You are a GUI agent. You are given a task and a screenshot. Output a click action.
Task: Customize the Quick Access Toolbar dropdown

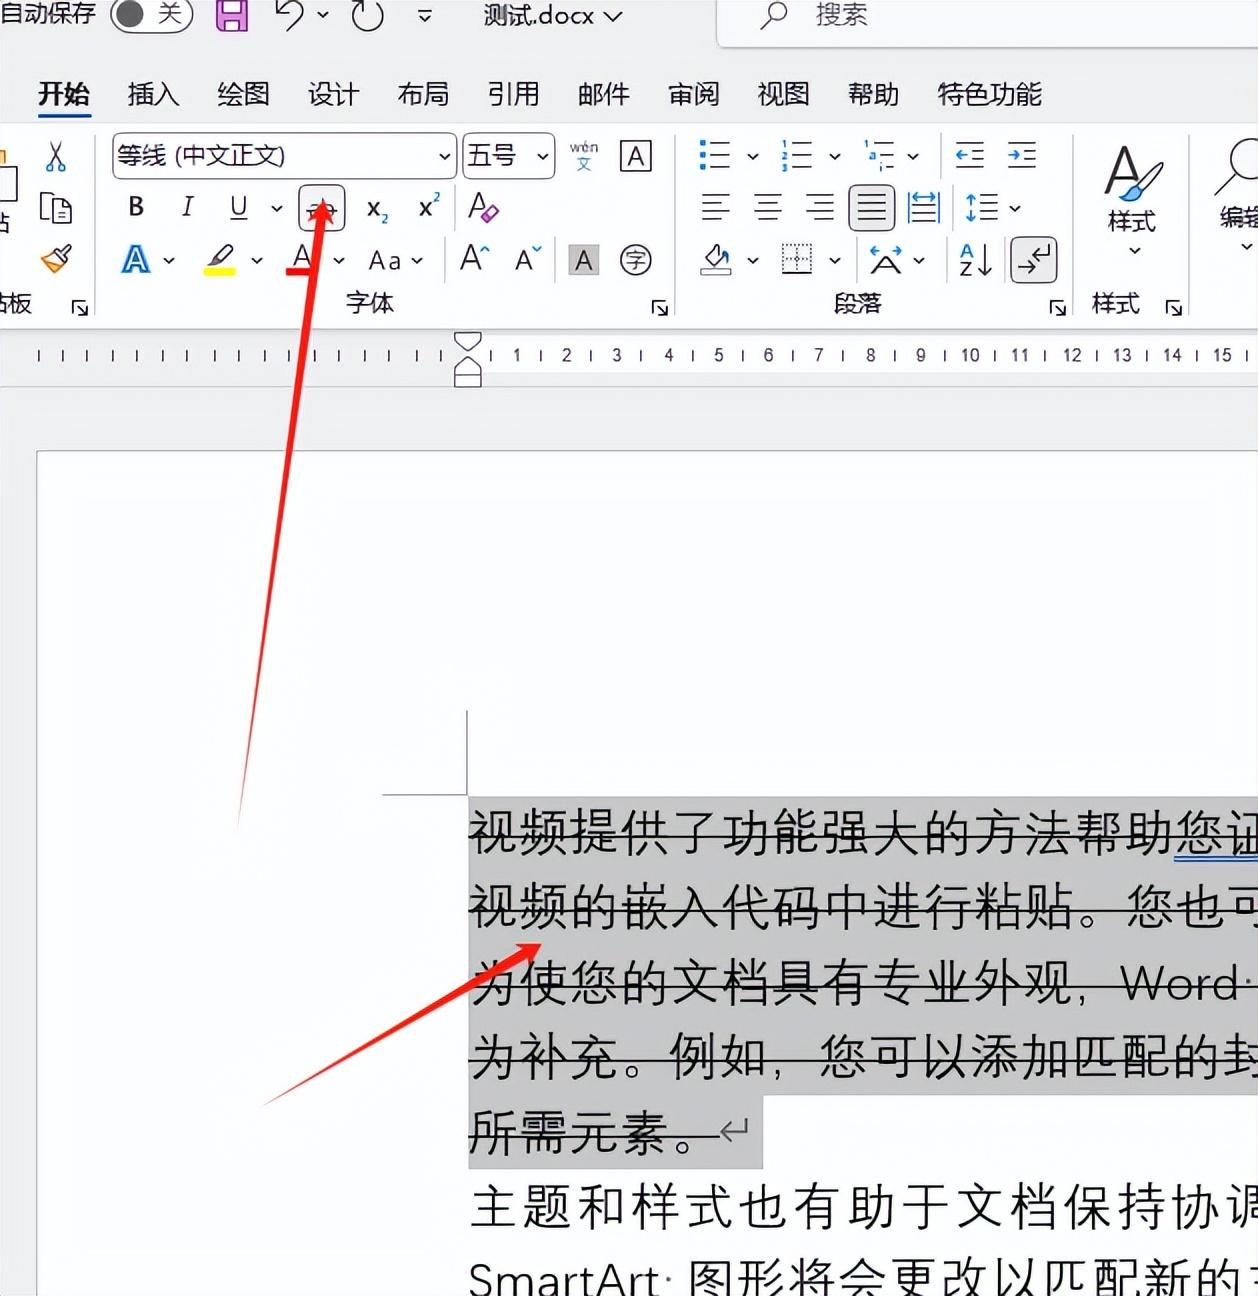tap(425, 15)
